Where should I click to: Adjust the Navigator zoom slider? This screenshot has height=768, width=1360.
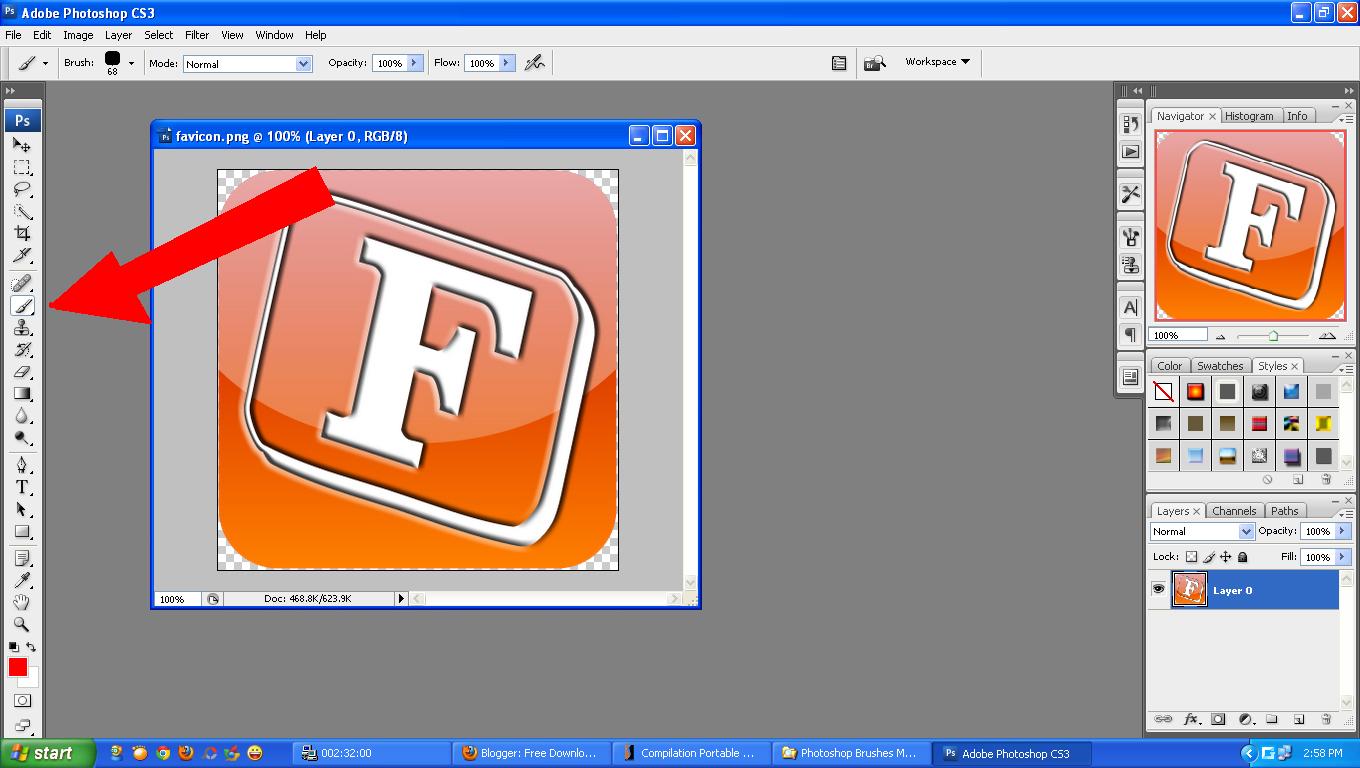click(1273, 335)
